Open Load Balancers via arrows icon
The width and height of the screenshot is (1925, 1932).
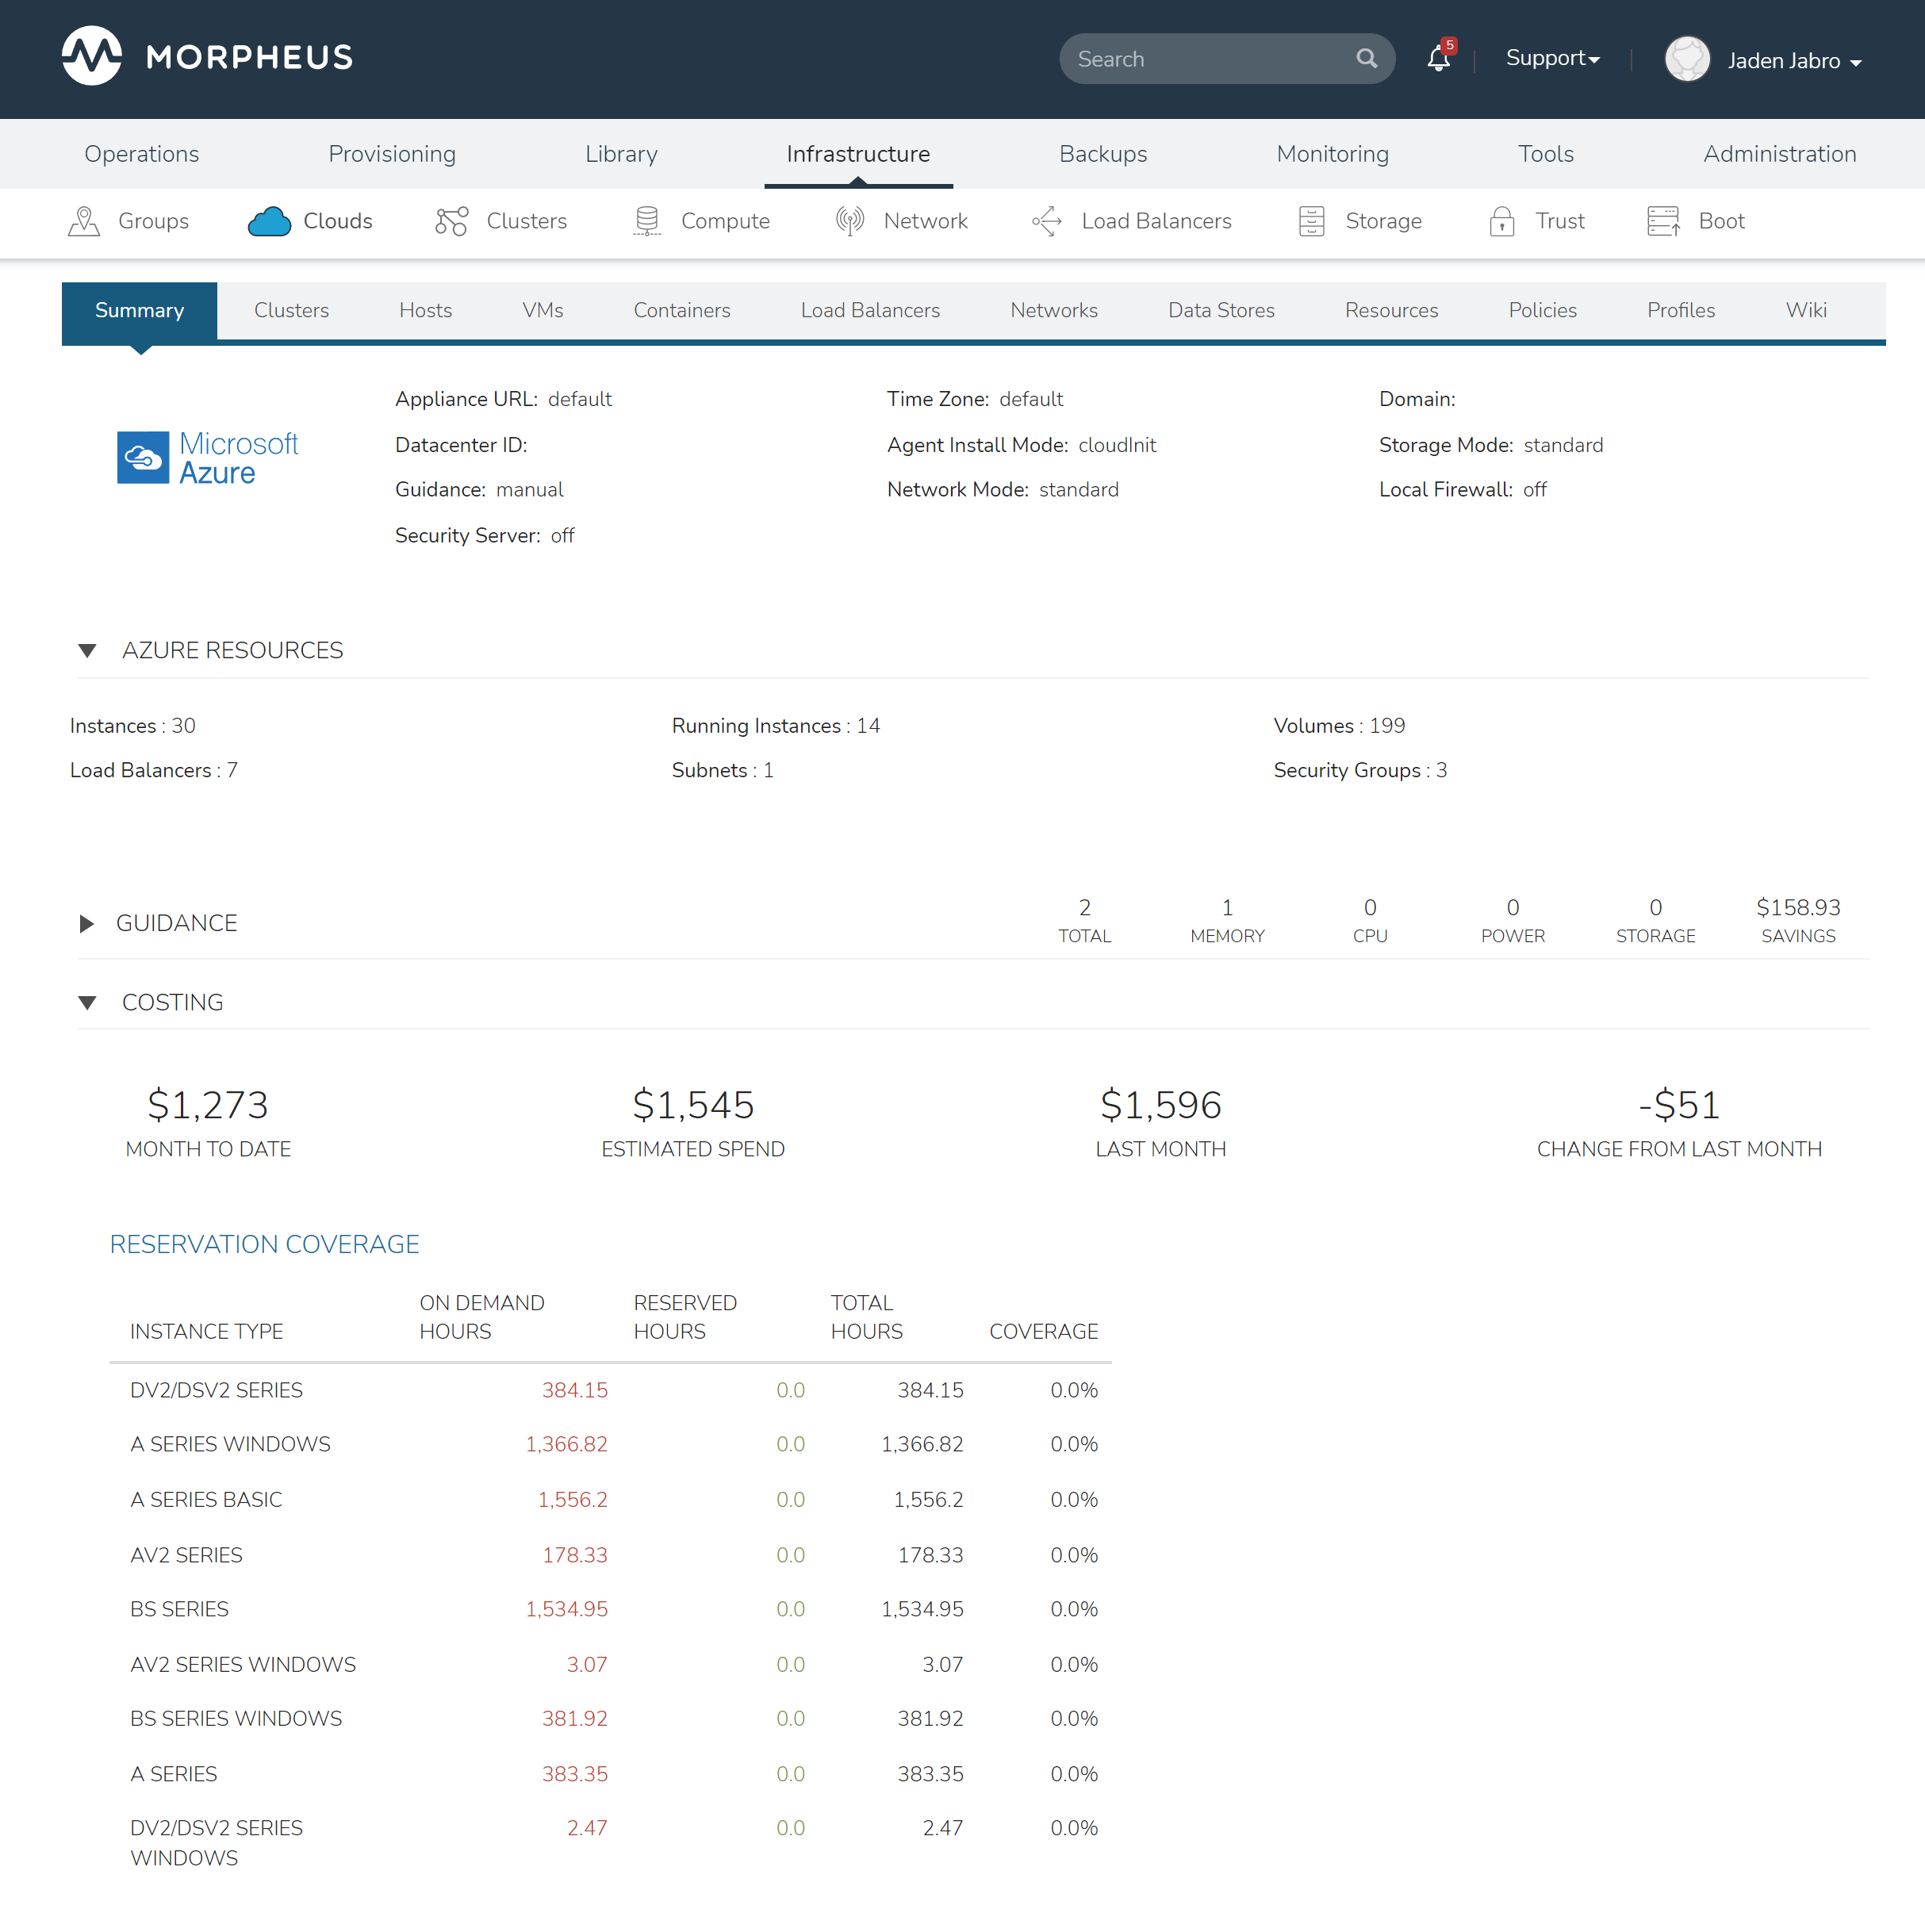point(1047,221)
